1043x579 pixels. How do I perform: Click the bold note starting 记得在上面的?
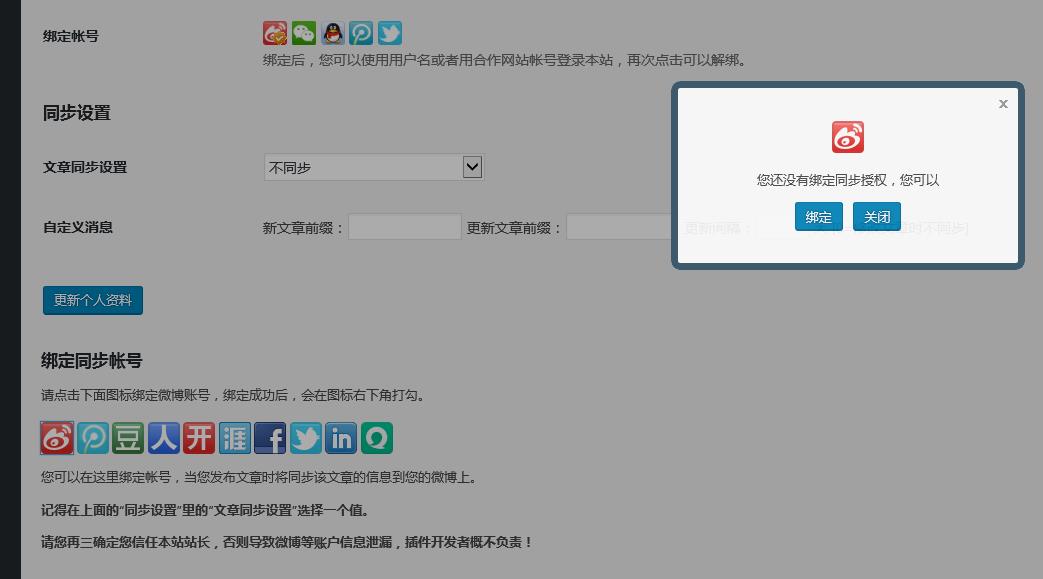pyautogui.click(x=206, y=510)
